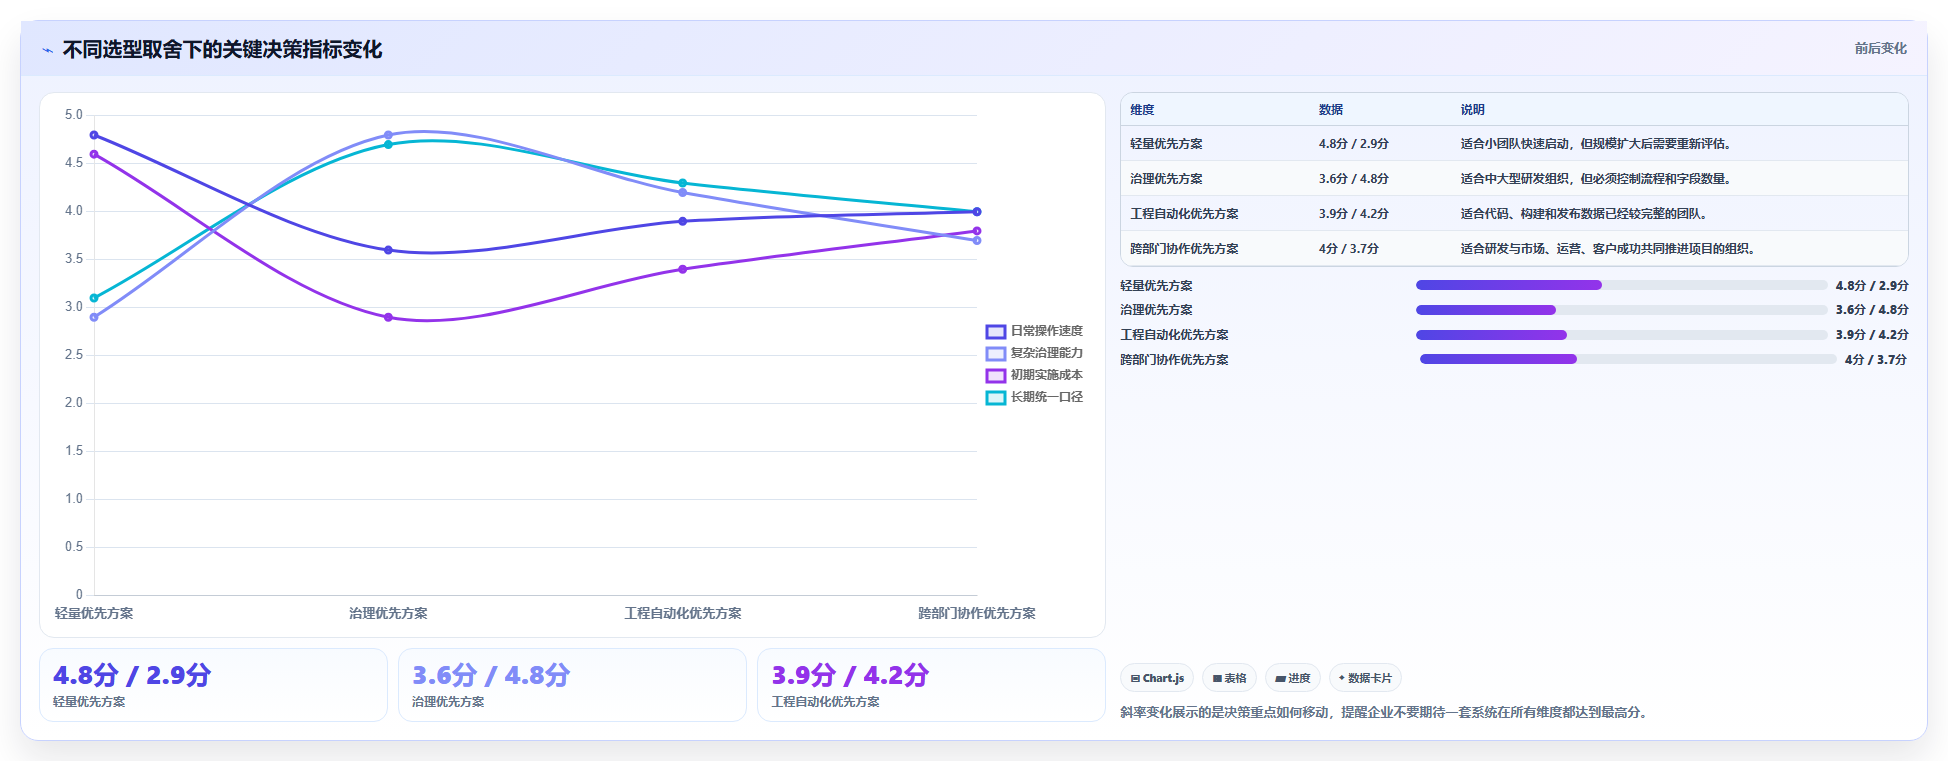Click description 适合代码、构建和发布数据已经较完整的团队。

click(x=1584, y=214)
